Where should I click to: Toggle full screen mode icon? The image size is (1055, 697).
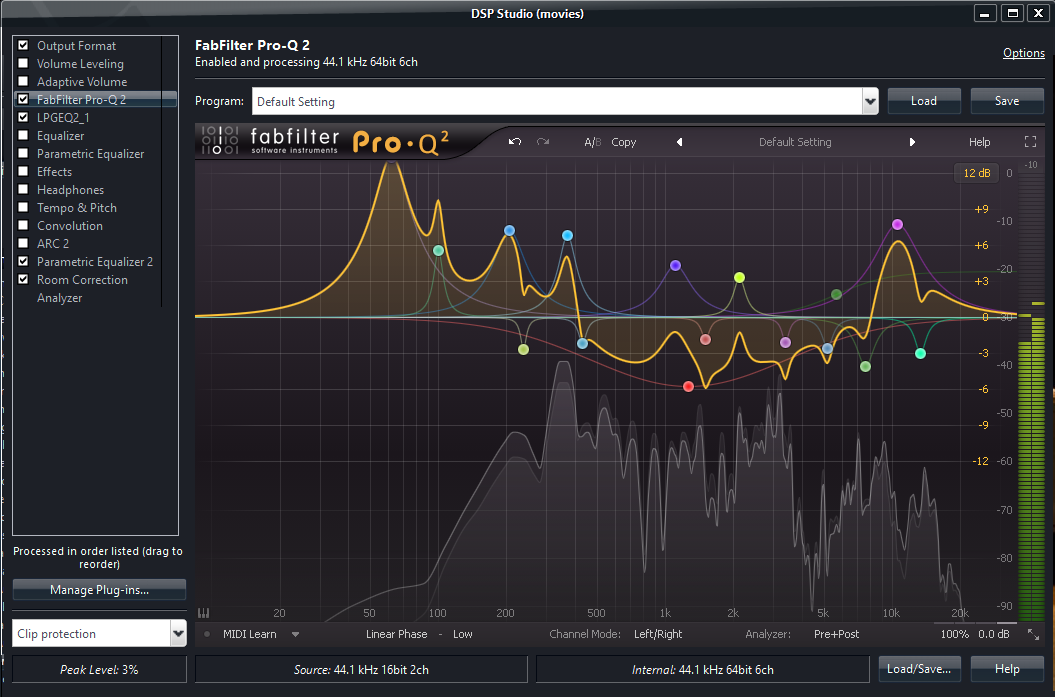tap(1030, 142)
